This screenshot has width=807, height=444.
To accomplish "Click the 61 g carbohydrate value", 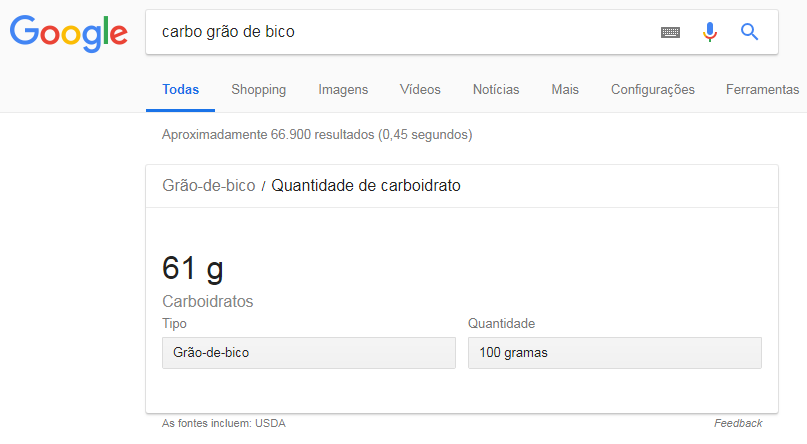I will click(193, 269).
